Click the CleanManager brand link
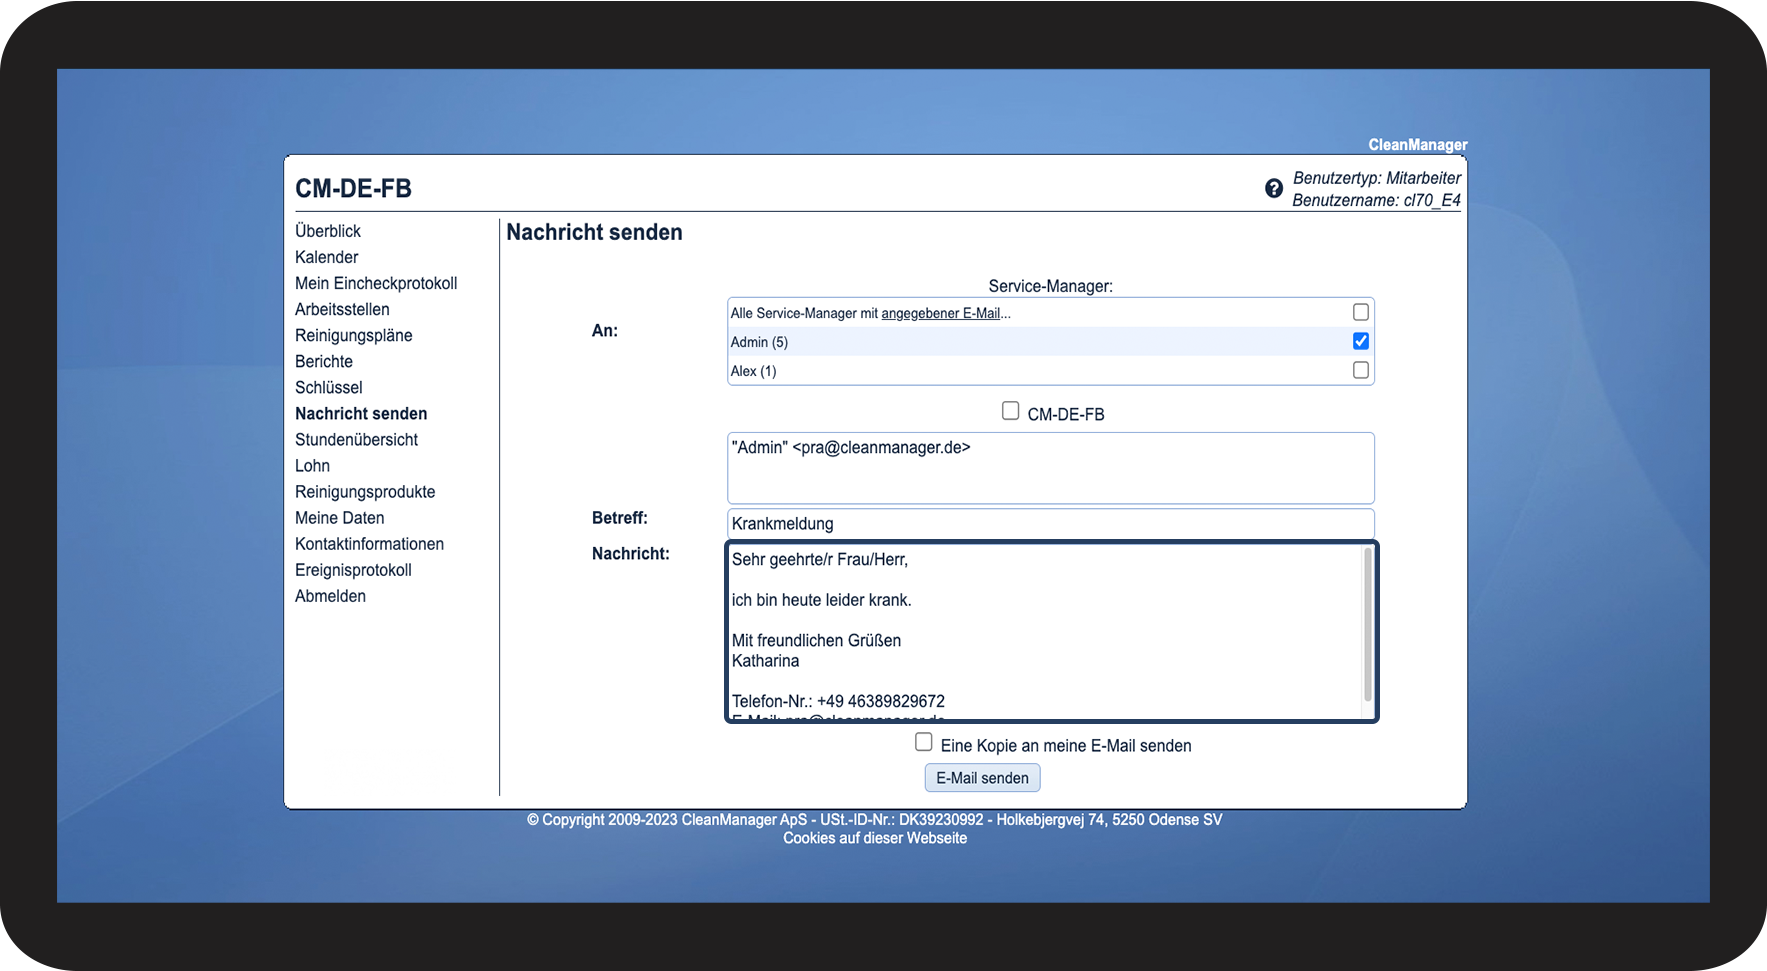The image size is (1767, 971). (1417, 145)
